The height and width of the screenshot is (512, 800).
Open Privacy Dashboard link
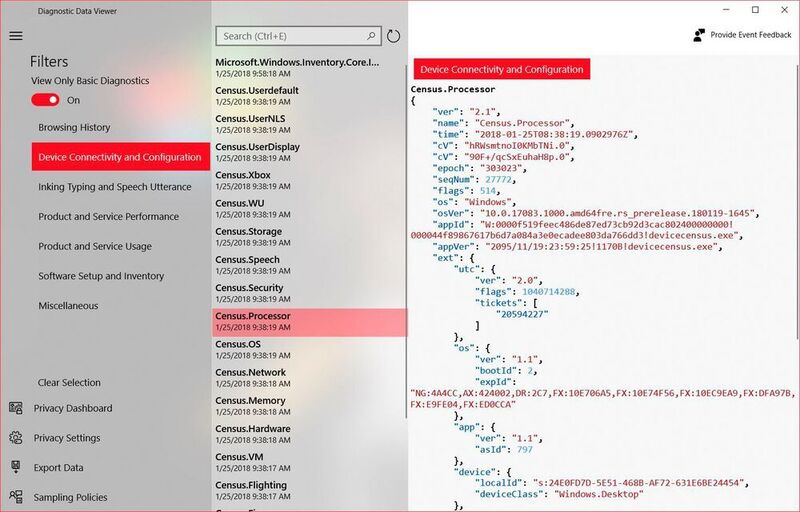[x=73, y=408]
